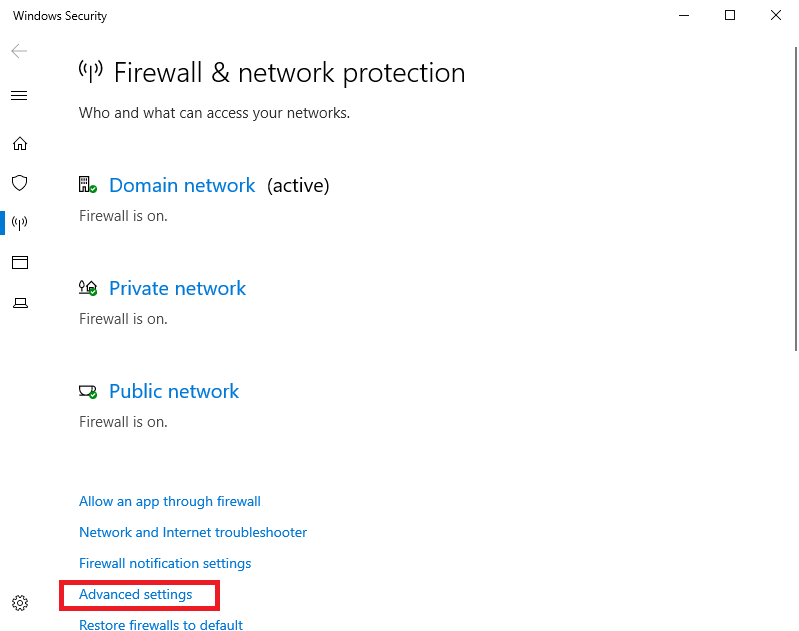
Task: Launch Network and Internet troubleshooter
Action: click(193, 532)
